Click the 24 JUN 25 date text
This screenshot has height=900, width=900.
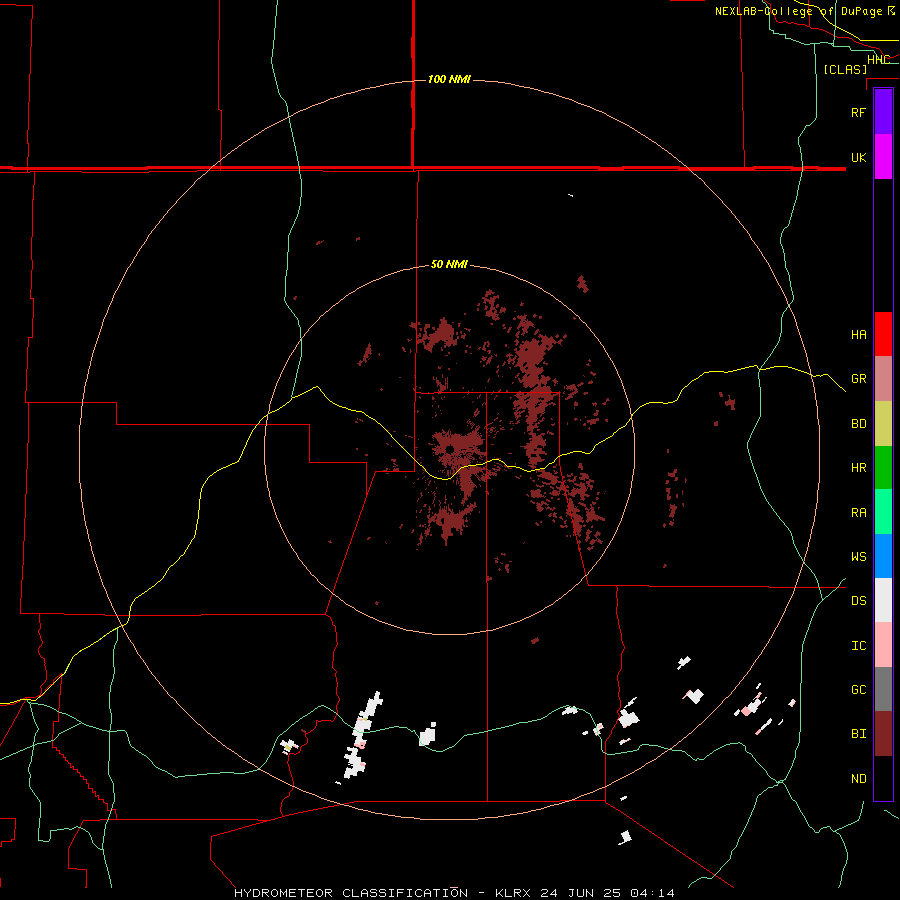581,893
